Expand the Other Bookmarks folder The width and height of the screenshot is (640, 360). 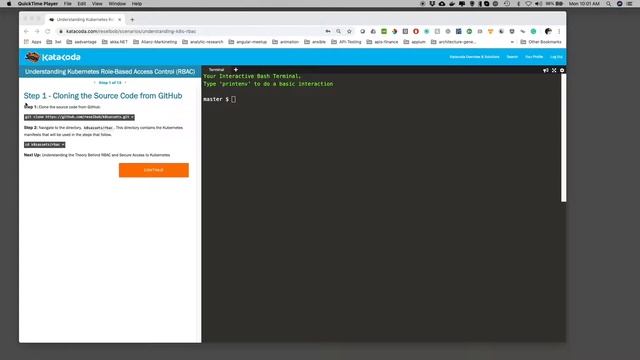click(541, 42)
